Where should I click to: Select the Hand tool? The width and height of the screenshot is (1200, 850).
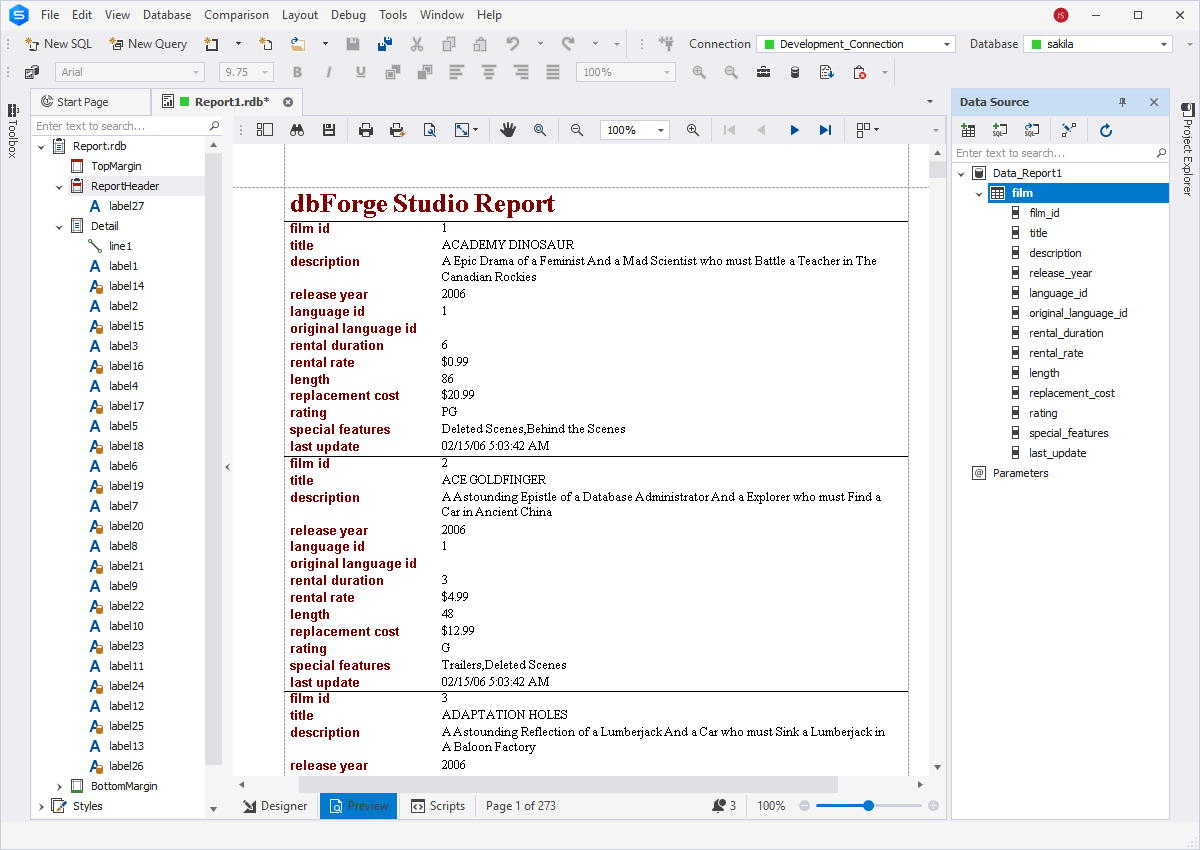[508, 130]
